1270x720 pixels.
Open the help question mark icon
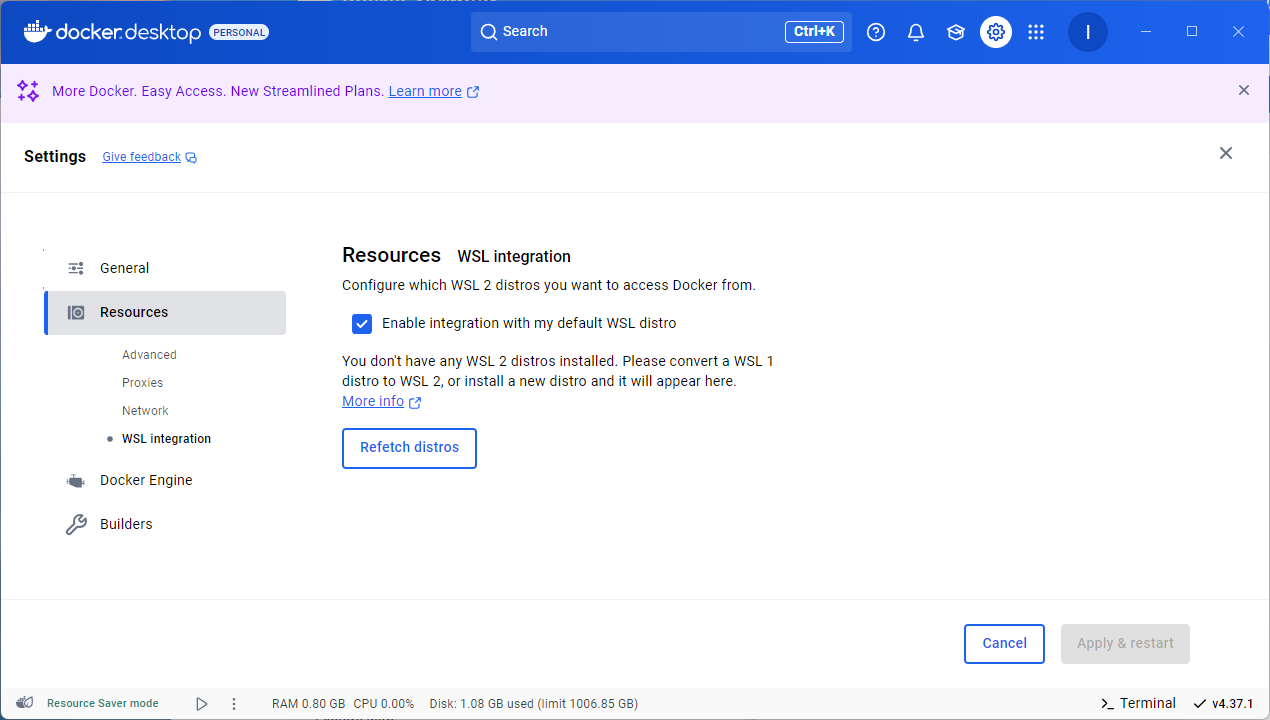[x=876, y=32]
